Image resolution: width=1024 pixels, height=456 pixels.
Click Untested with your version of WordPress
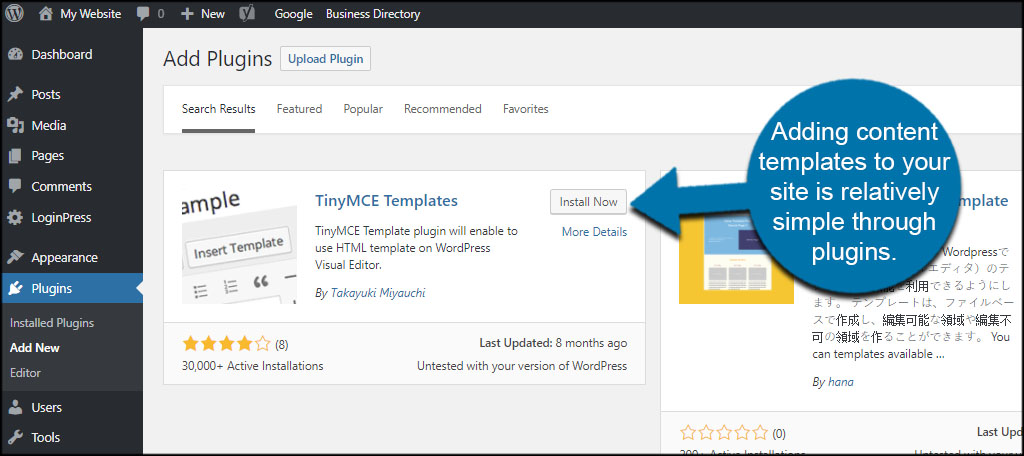tap(522, 366)
